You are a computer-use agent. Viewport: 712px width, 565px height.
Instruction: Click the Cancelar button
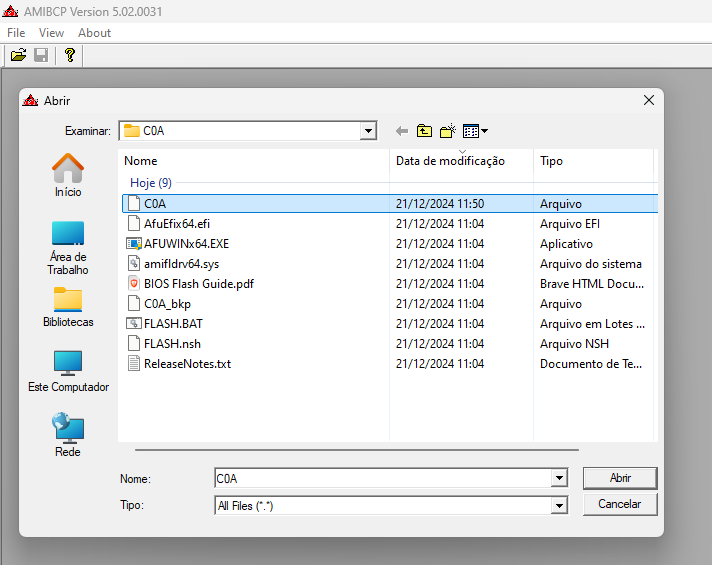pos(620,504)
